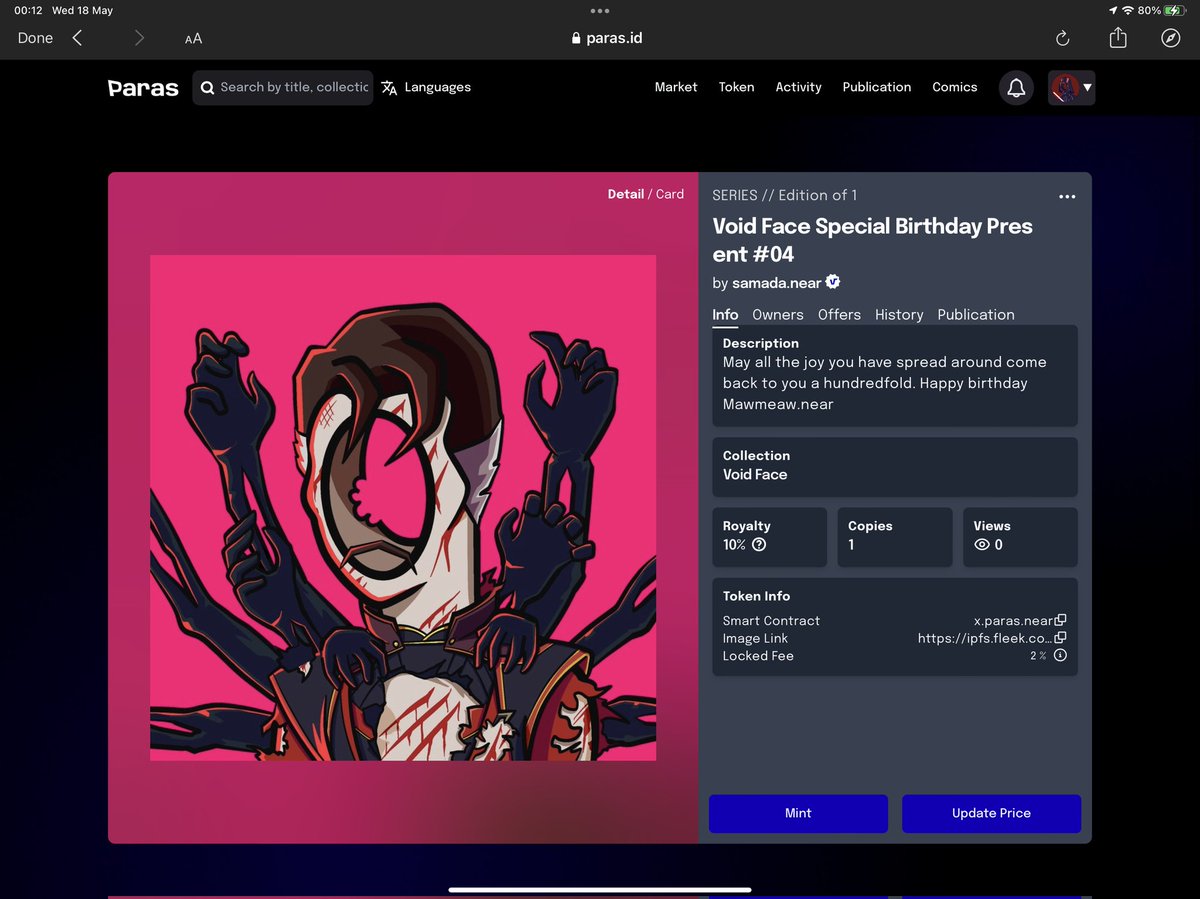Click the Mint button

click(x=798, y=813)
